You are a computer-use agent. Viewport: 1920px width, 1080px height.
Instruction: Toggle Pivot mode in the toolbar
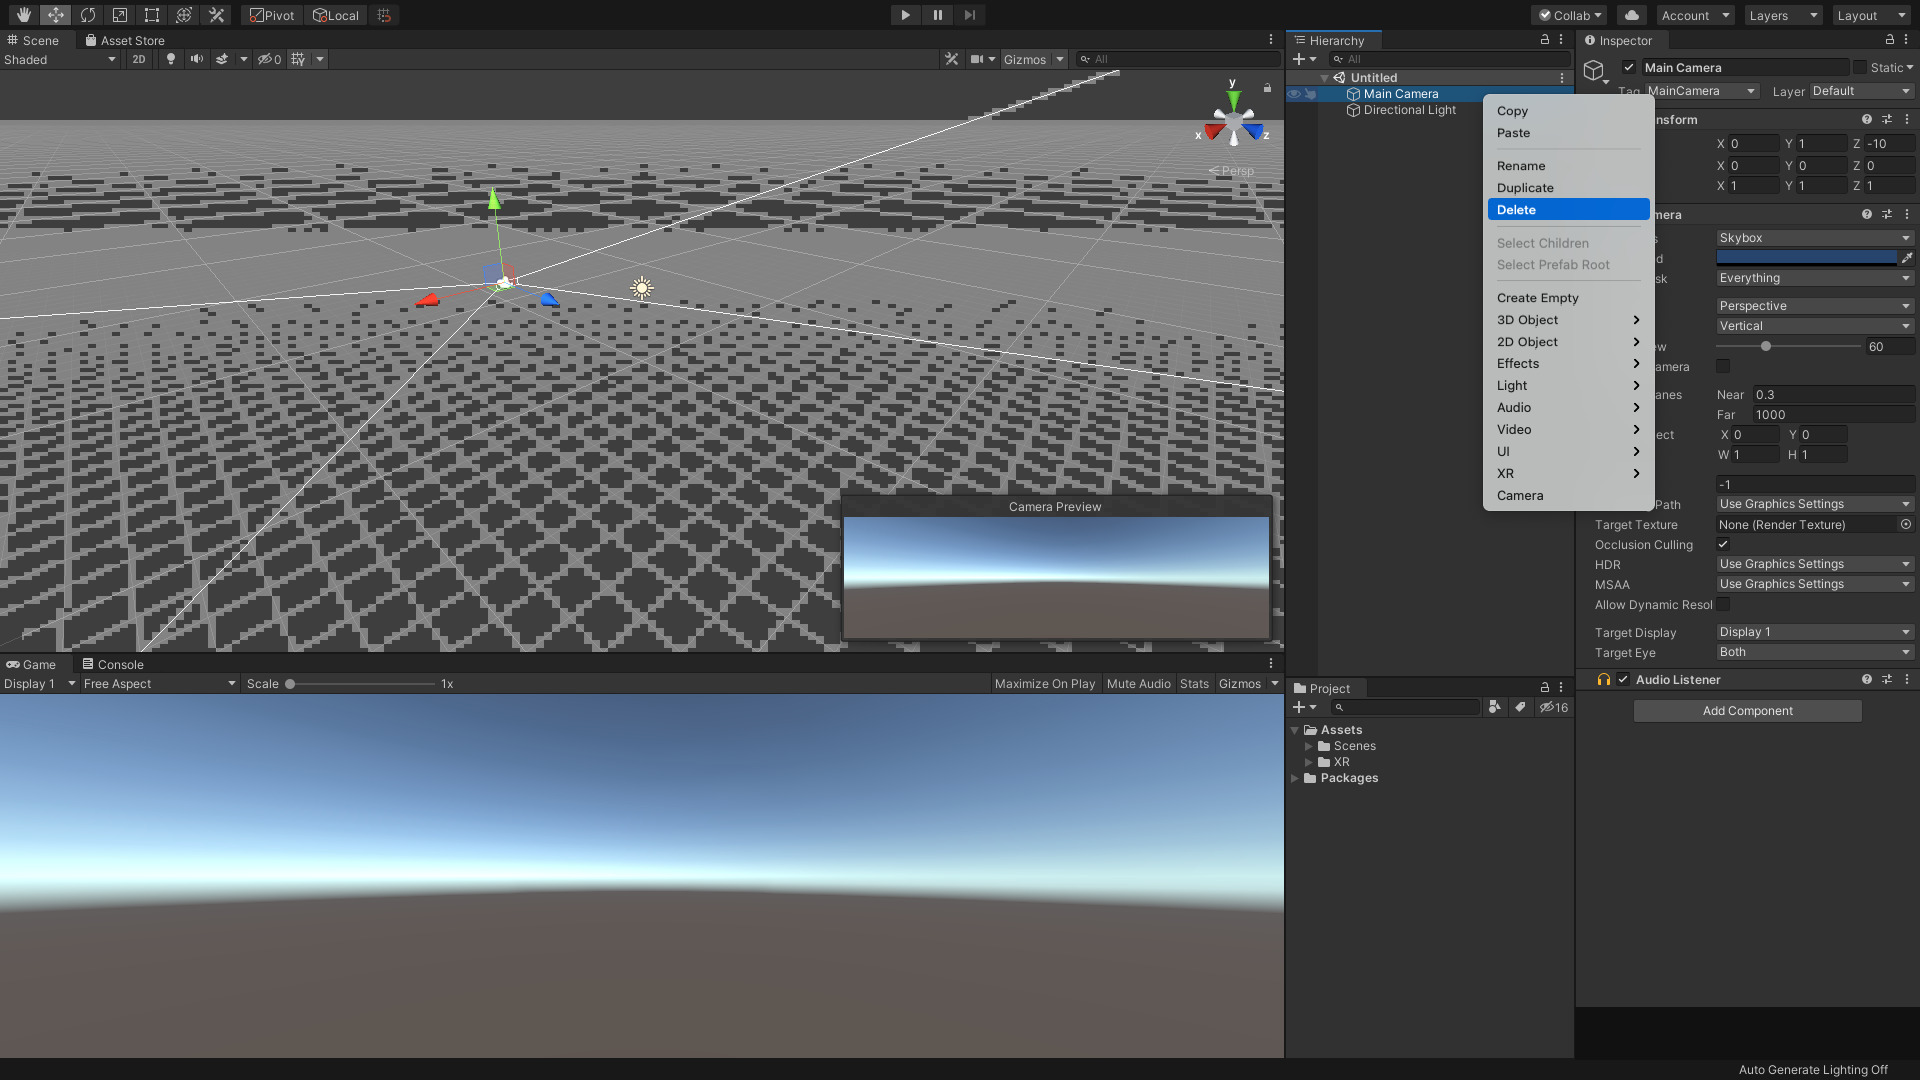tap(271, 15)
